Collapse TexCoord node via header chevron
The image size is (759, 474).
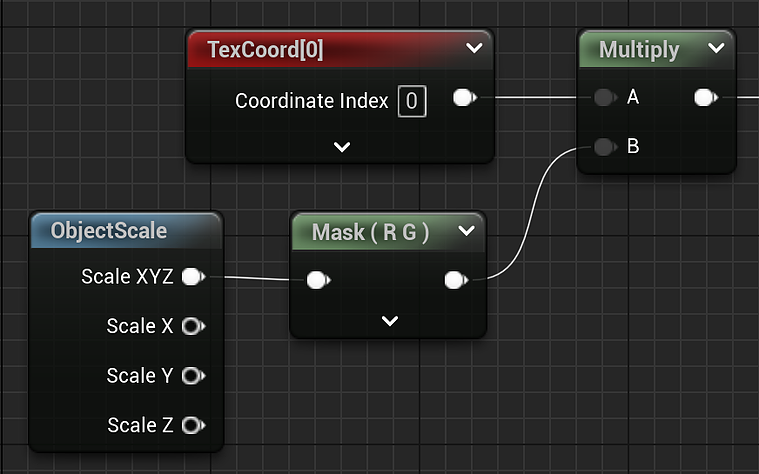pos(474,48)
